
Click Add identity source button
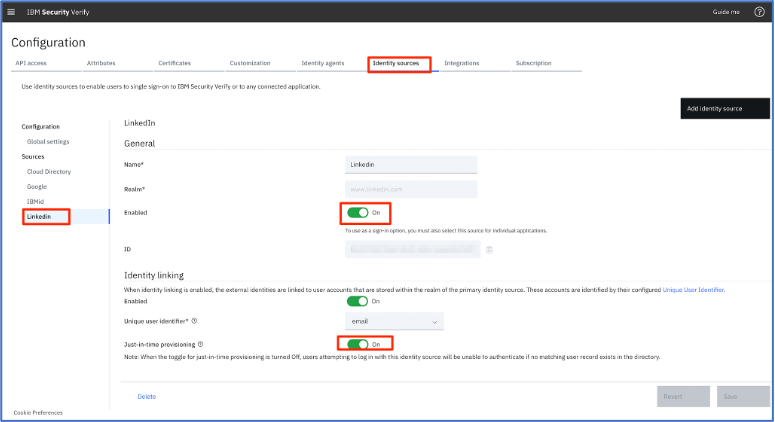click(x=725, y=108)
